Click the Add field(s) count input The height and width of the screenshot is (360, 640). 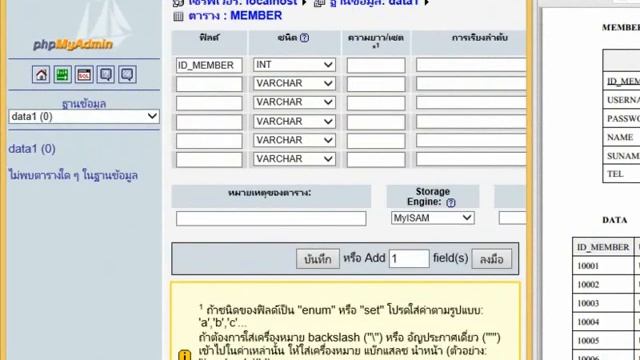(x=409, y=259)
